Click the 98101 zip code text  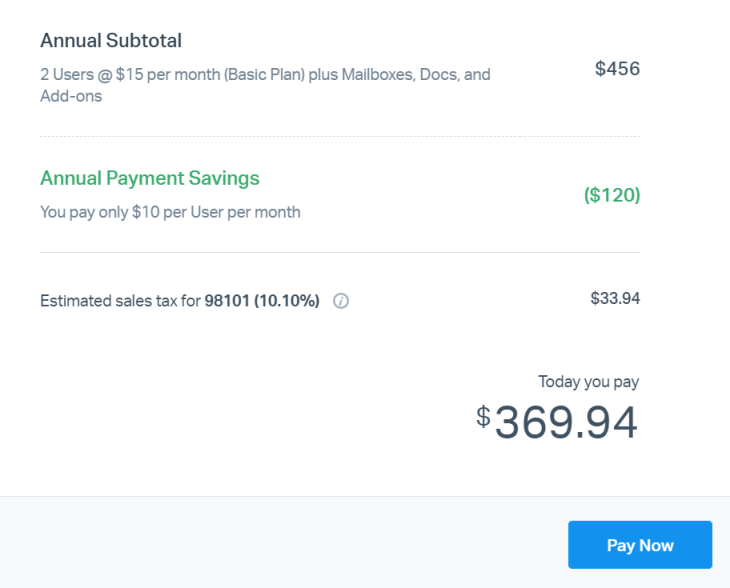click(225, 301)
